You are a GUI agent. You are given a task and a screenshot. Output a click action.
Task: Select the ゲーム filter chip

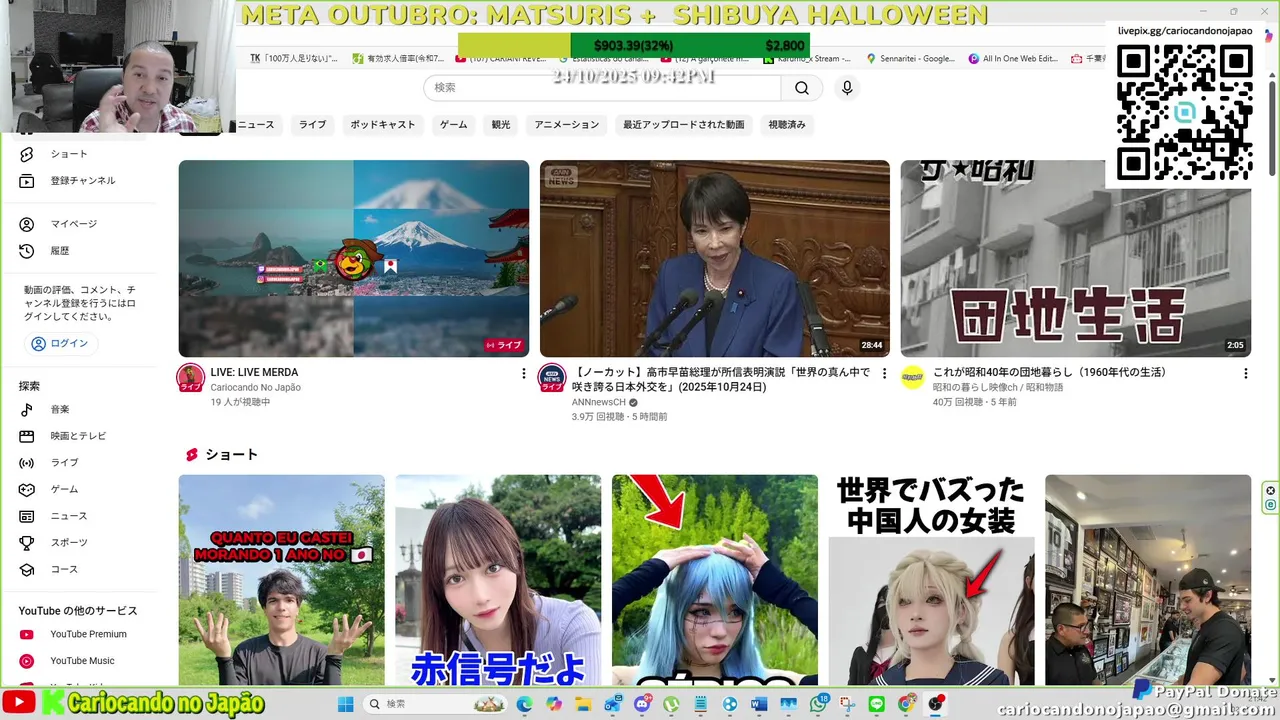pos(454,125)
